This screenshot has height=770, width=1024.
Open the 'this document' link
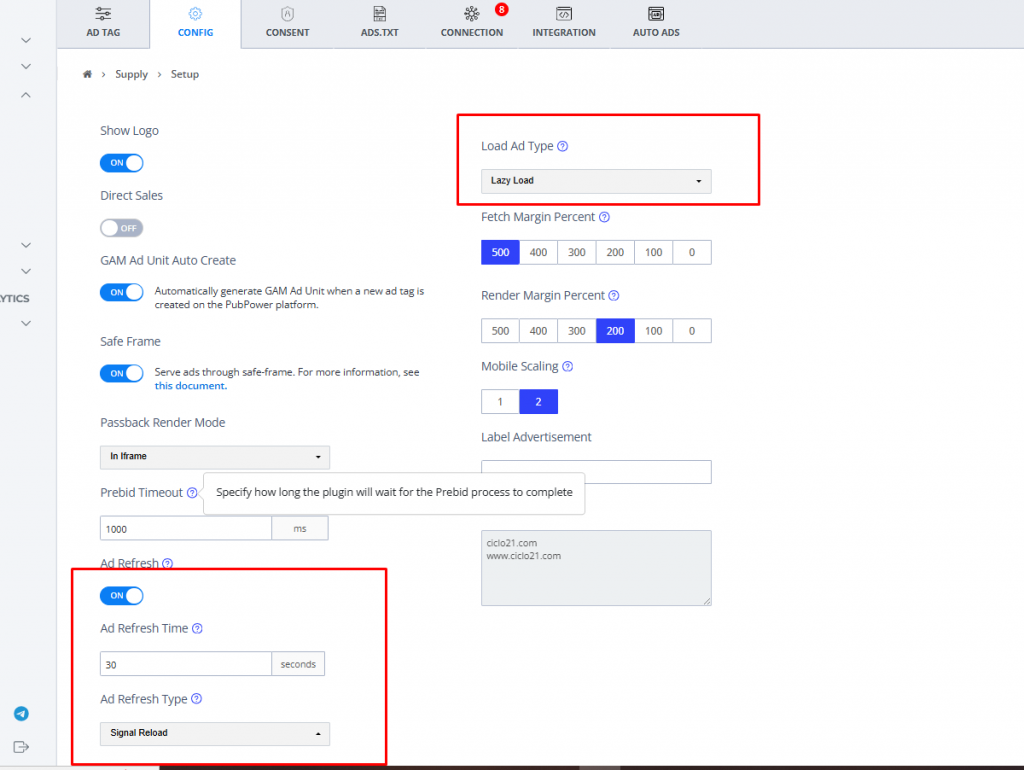(190, 386)
